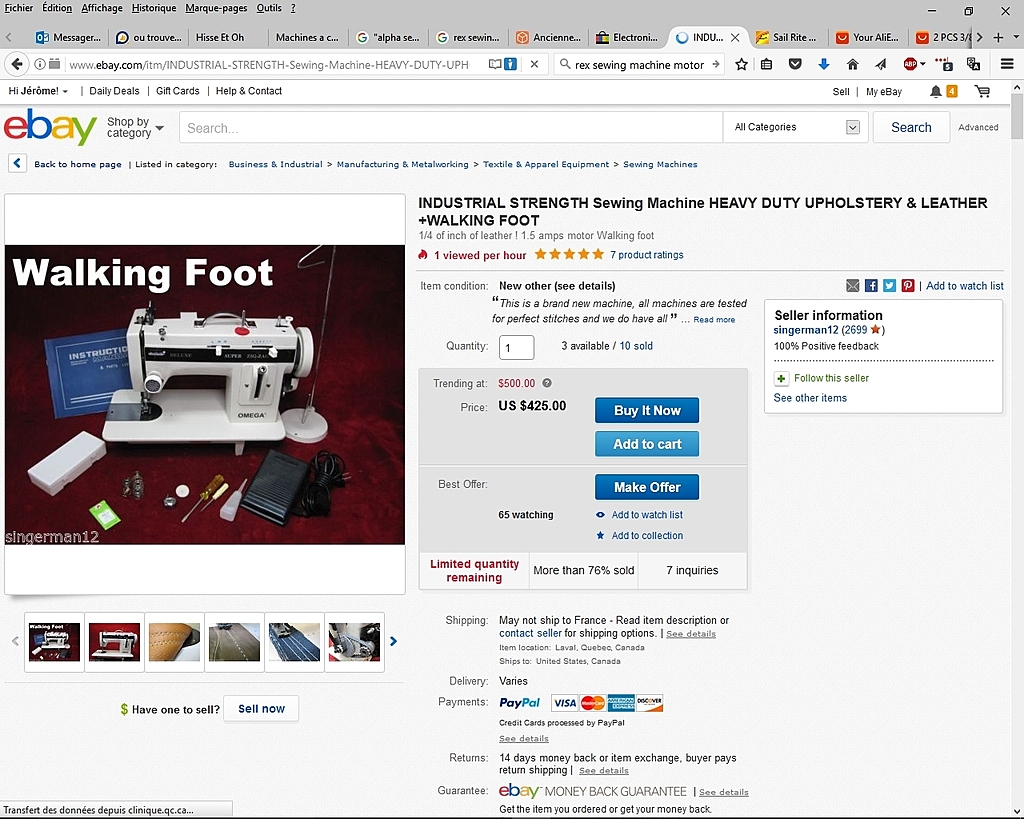Open the site identity info icon

pos(39,64)
